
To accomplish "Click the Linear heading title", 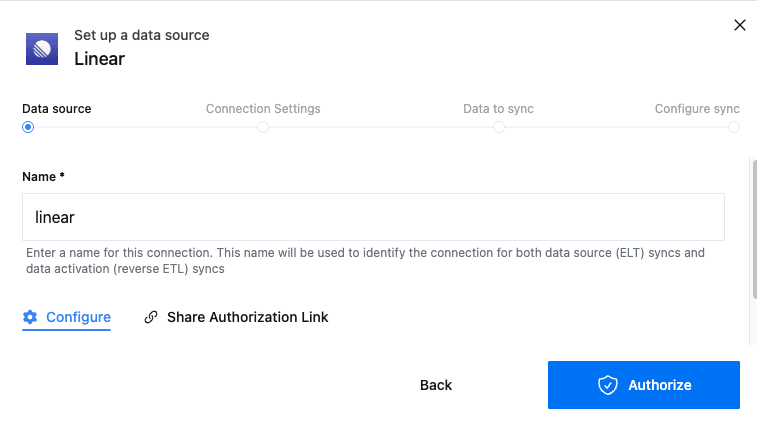I will (99, 59).
